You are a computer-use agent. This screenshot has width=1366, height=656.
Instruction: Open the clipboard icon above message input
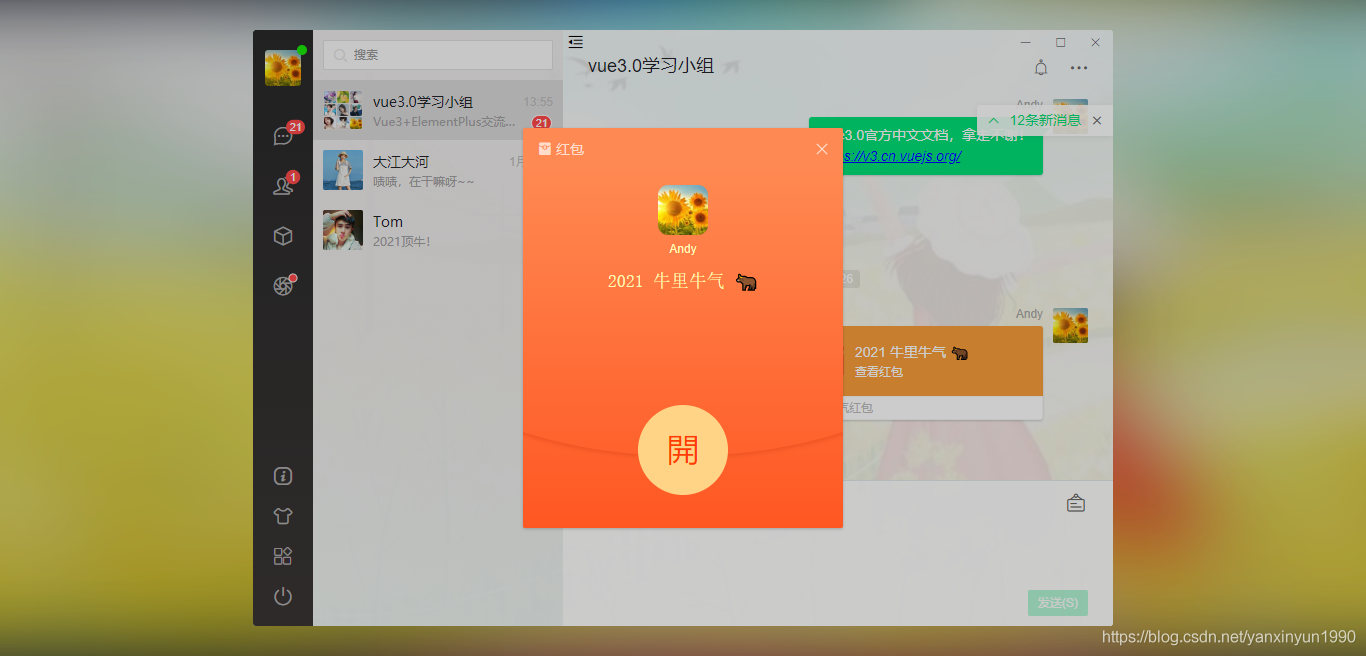tap(1075, 503)
